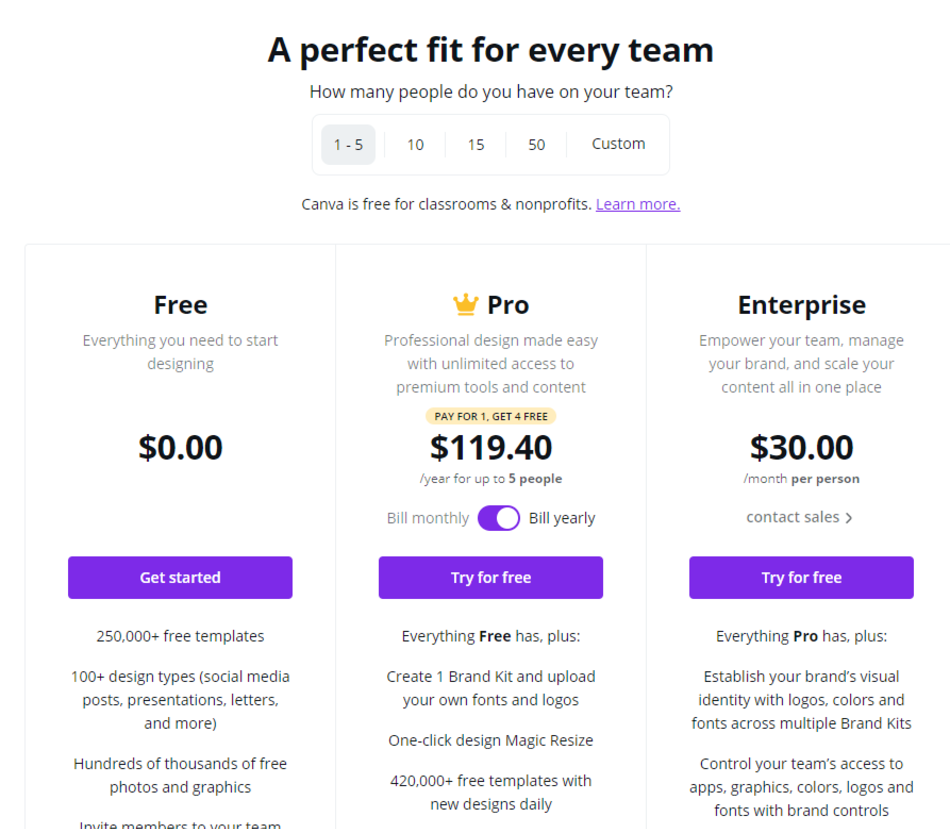Click the Pro plan crown icon
Image resolution: width=950 pixels, height=829 pixels.
(466, 304)
